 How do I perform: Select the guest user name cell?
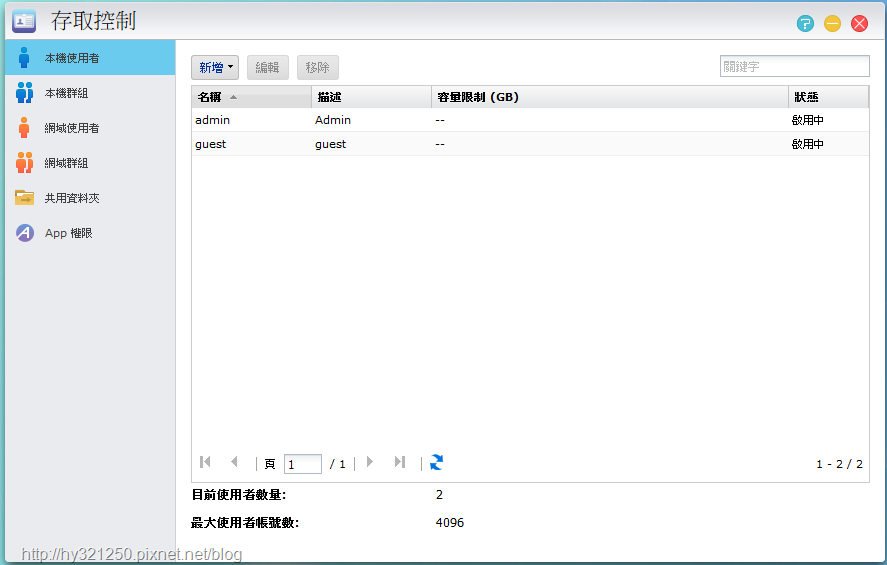click(x=210, y=144)
